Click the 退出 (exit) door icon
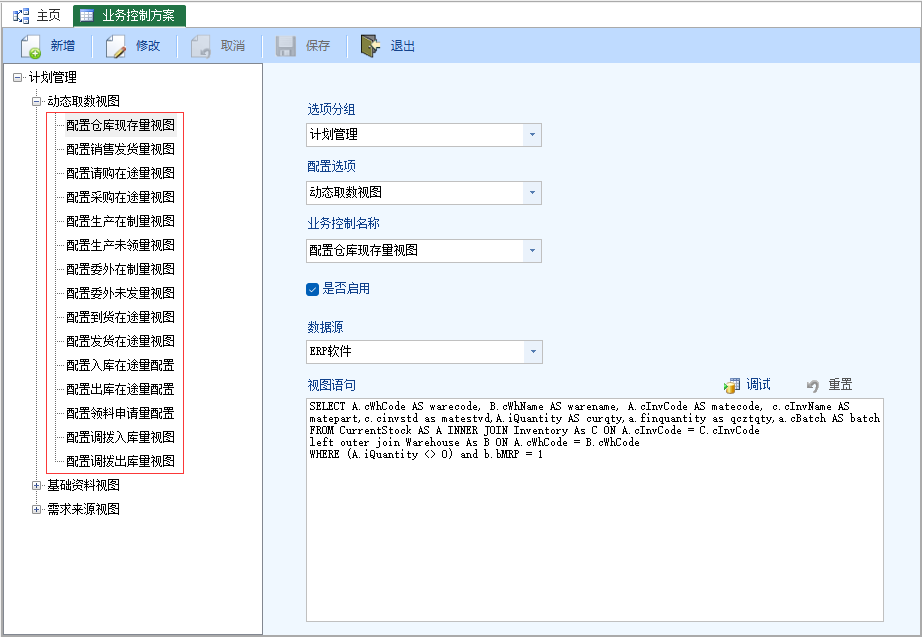The width and height of the screenshot is (922, 637). click(370, 46)
